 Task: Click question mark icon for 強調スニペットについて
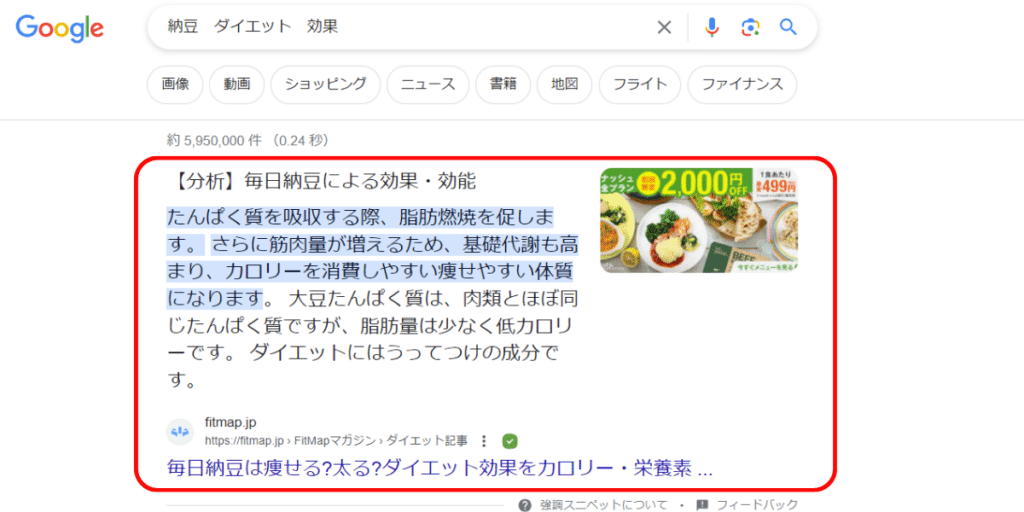click(x=524, y=505)
